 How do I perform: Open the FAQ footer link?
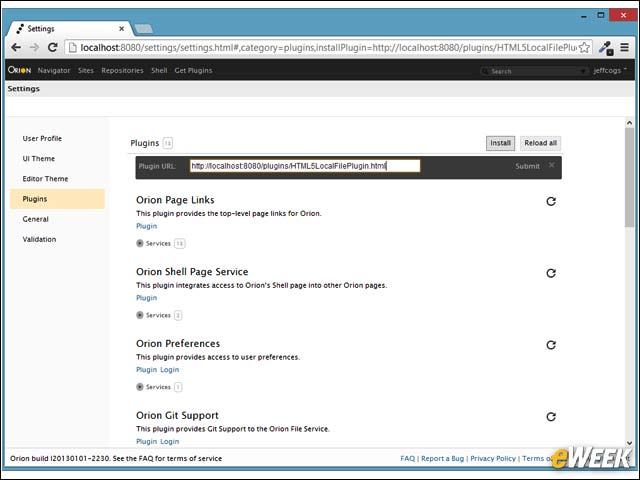407,458
